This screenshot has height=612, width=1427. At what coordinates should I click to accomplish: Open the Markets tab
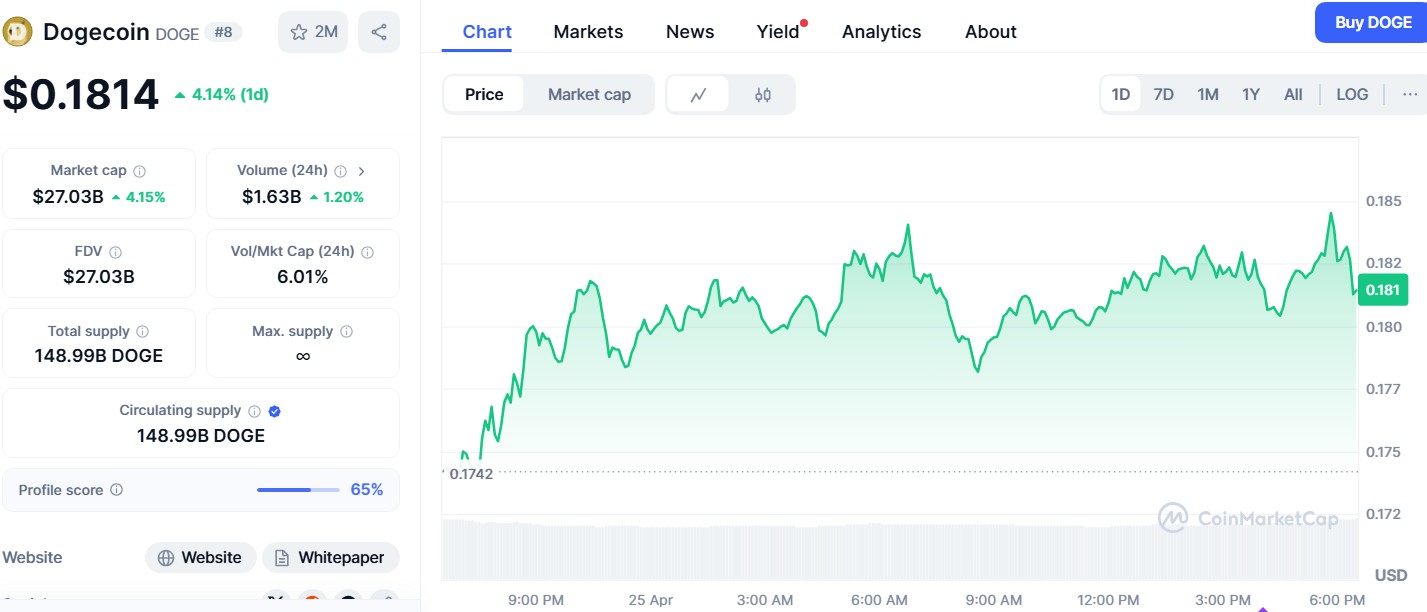[x=588, y=32]
